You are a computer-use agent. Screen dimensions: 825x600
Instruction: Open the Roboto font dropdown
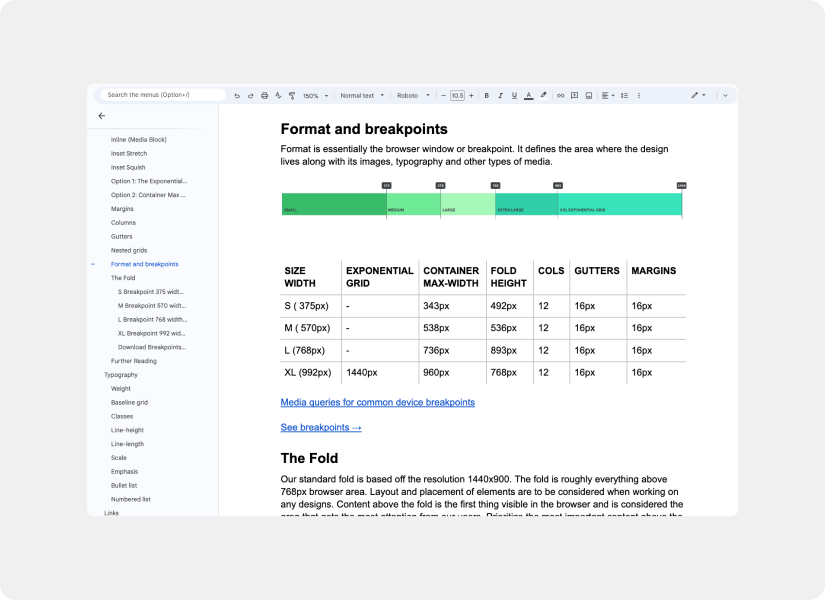coord(413,95)
